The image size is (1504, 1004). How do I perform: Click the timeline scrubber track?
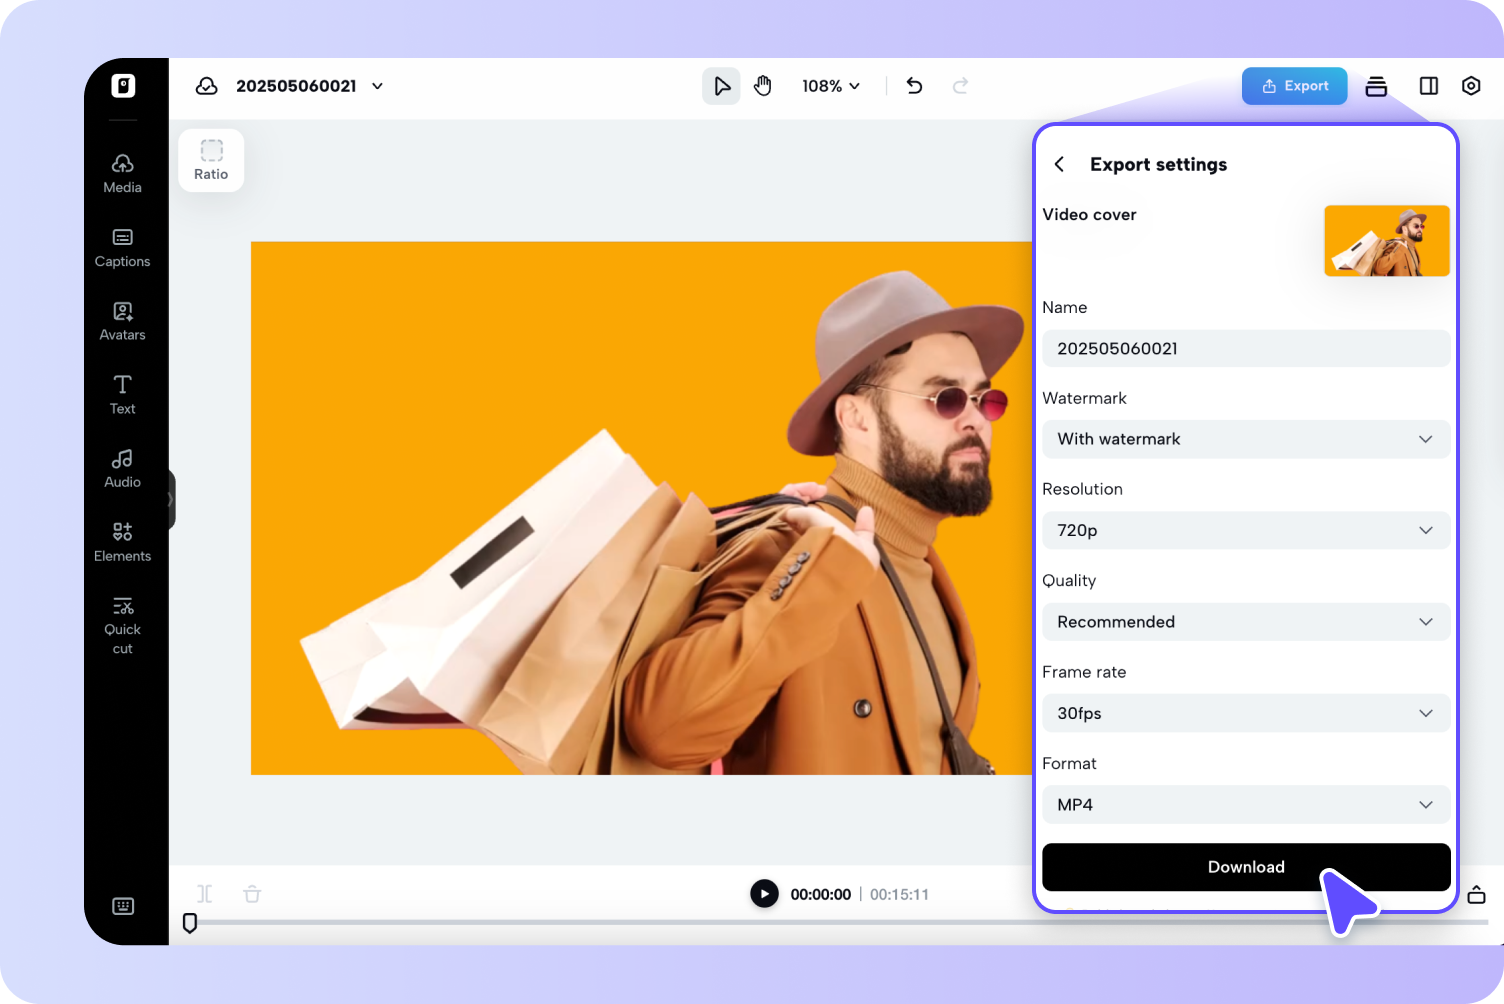click(x=838, y=922)
